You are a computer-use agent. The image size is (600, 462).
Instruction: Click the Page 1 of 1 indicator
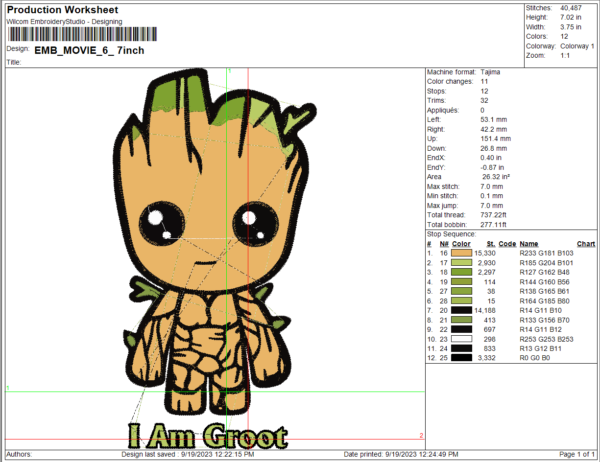point(574,454)
